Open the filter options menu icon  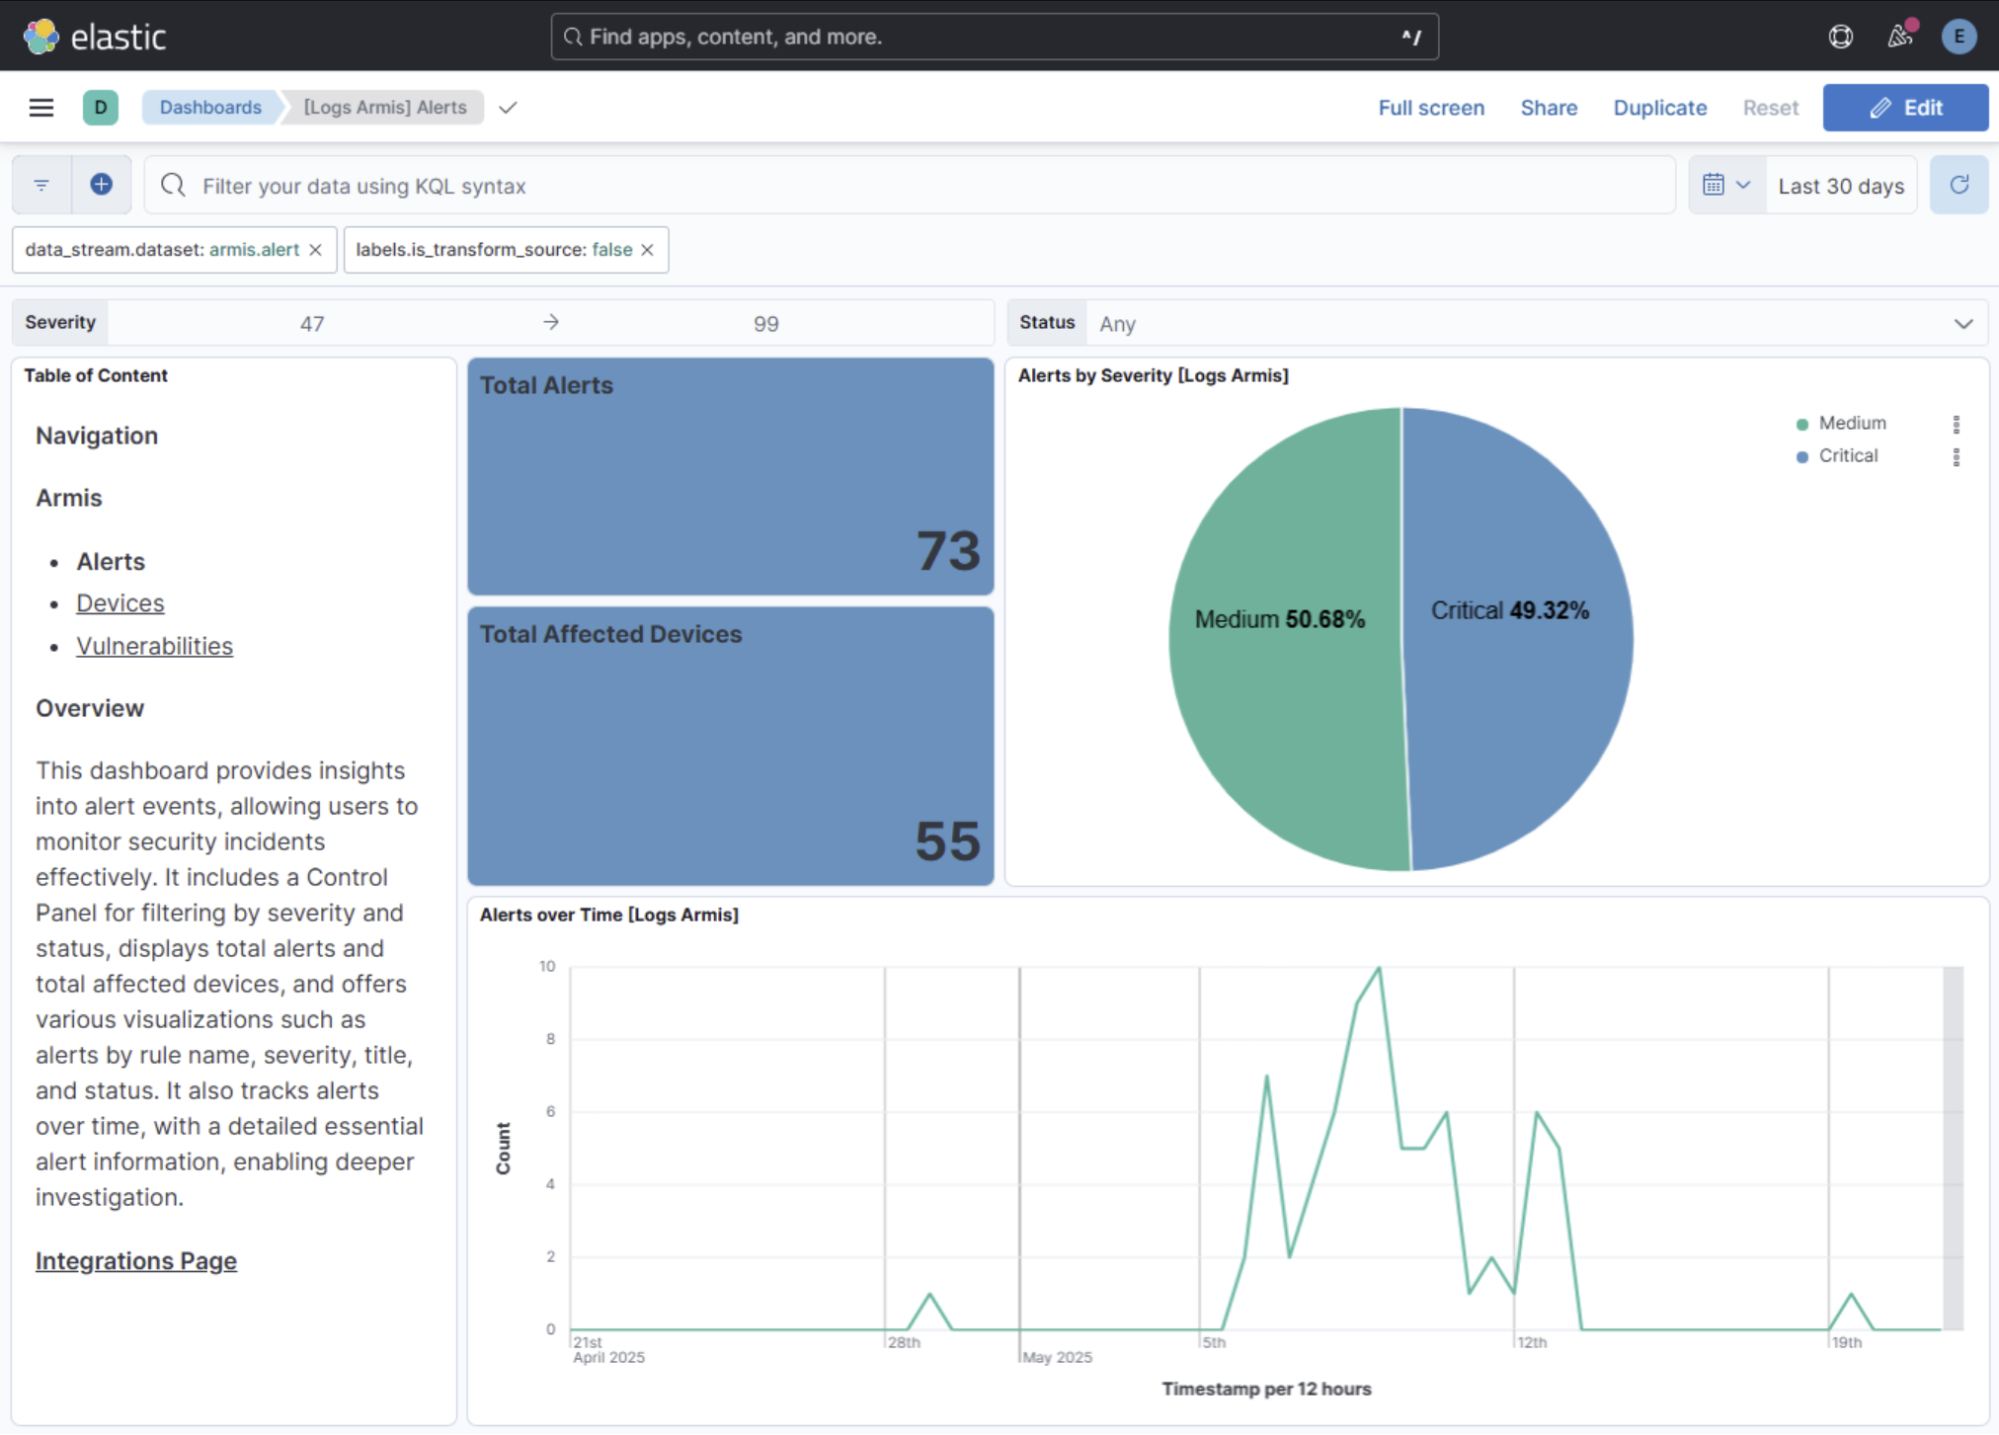pos(41,185)
